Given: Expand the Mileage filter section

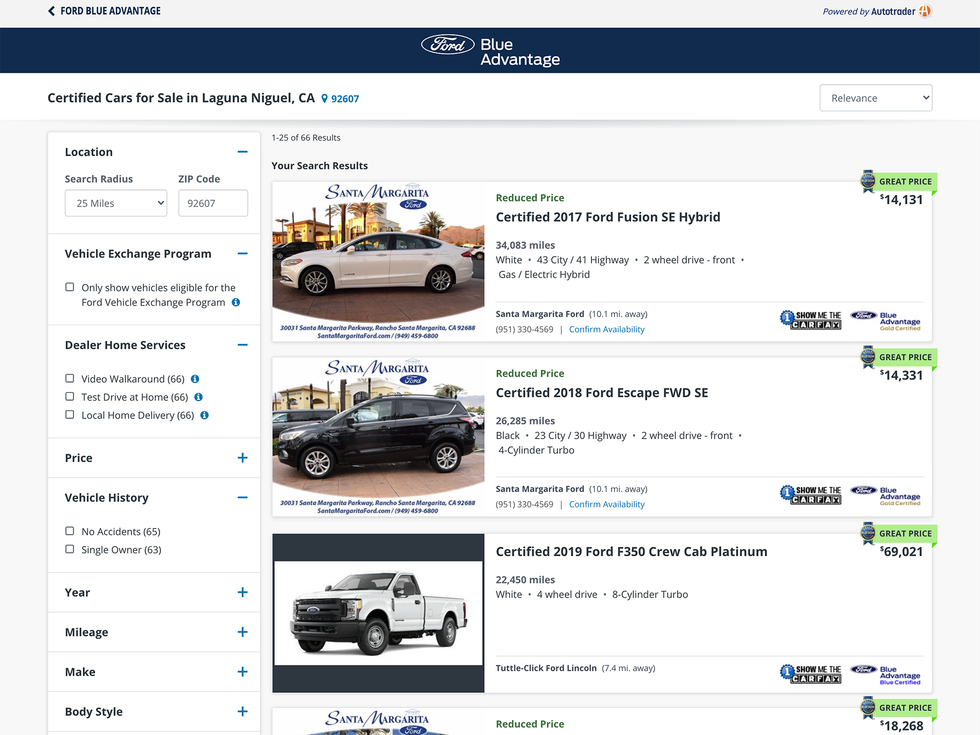Looking at the screenshot, I should pyautogui.click(x=242, y=632).
